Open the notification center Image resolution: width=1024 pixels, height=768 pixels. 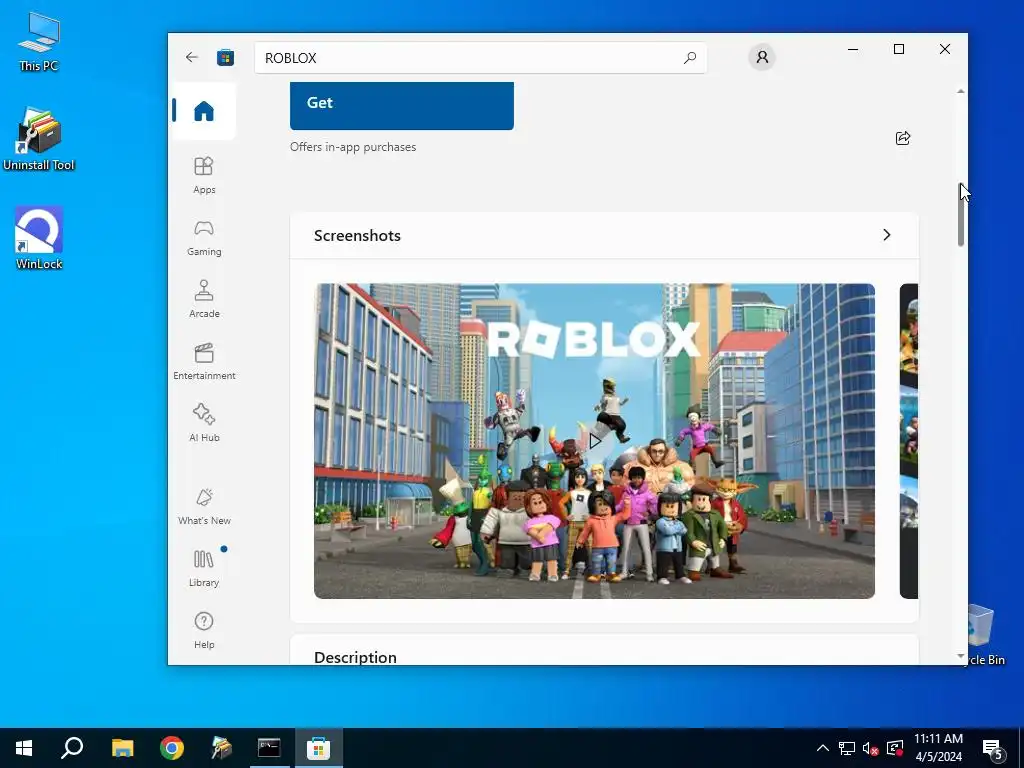[993, 748]
